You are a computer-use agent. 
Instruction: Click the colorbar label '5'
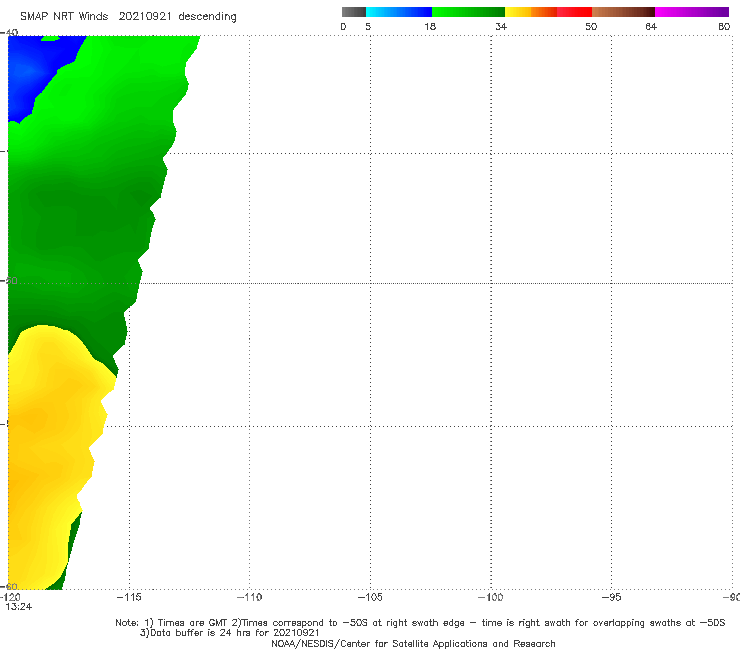pos(368,26)
